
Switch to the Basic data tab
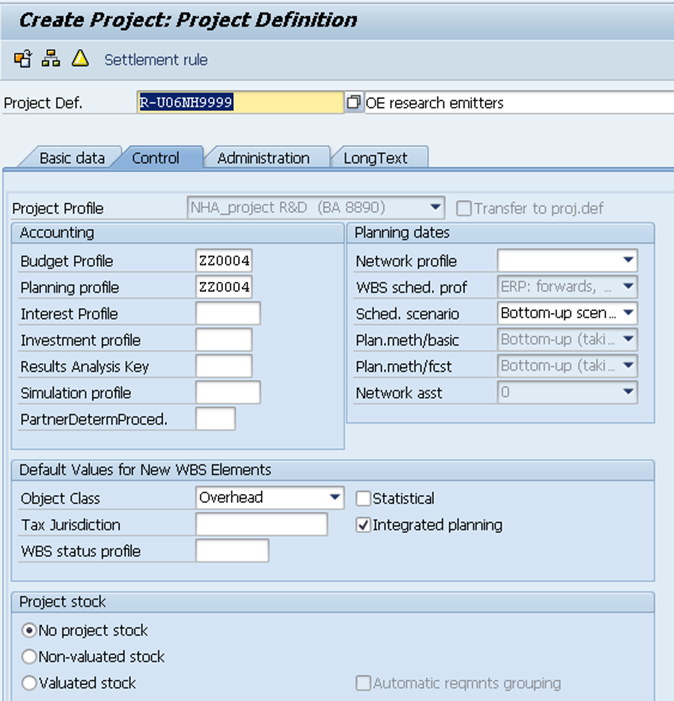(71, 158)
